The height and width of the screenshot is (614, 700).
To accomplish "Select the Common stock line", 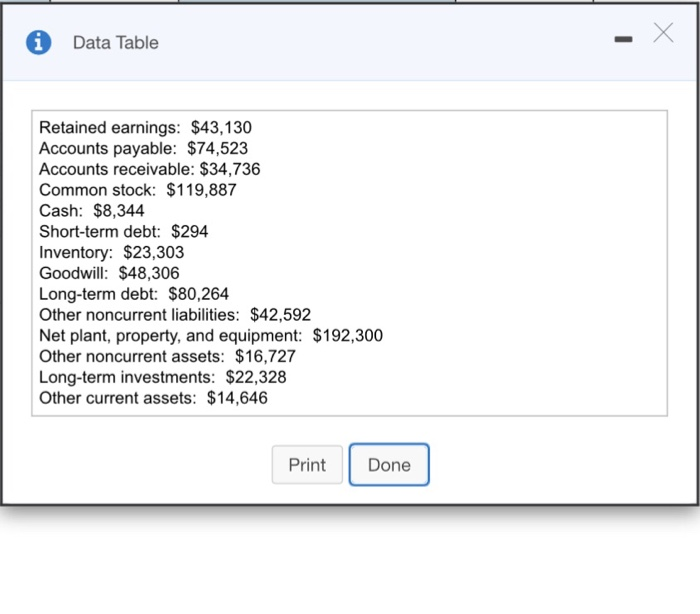I will tap(137, 190).
